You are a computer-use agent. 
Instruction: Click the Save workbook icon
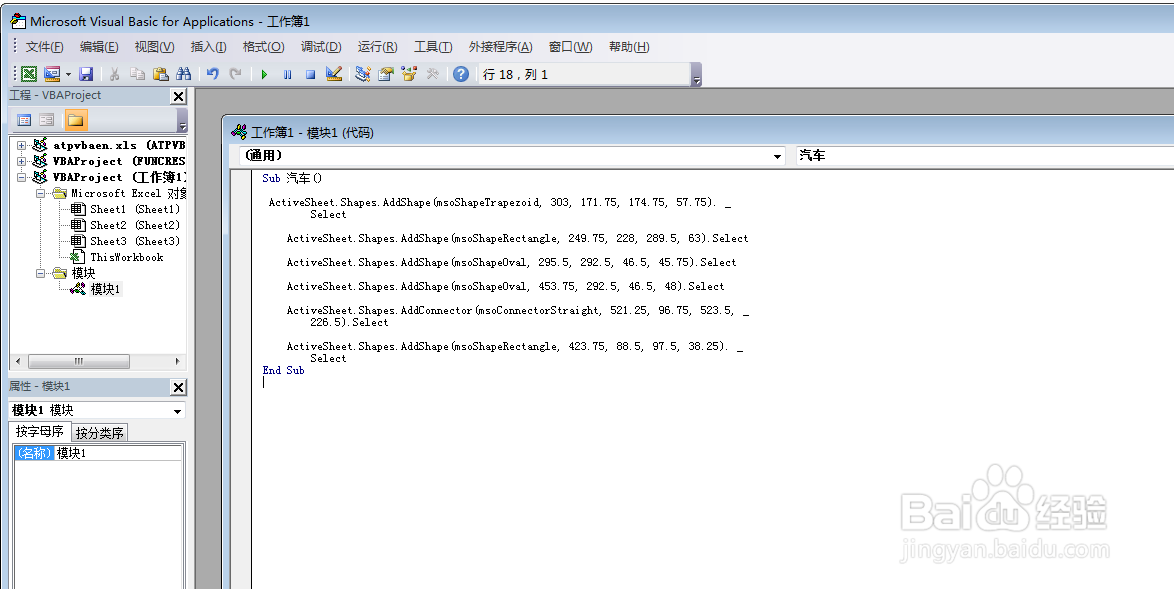pos(85,74)
